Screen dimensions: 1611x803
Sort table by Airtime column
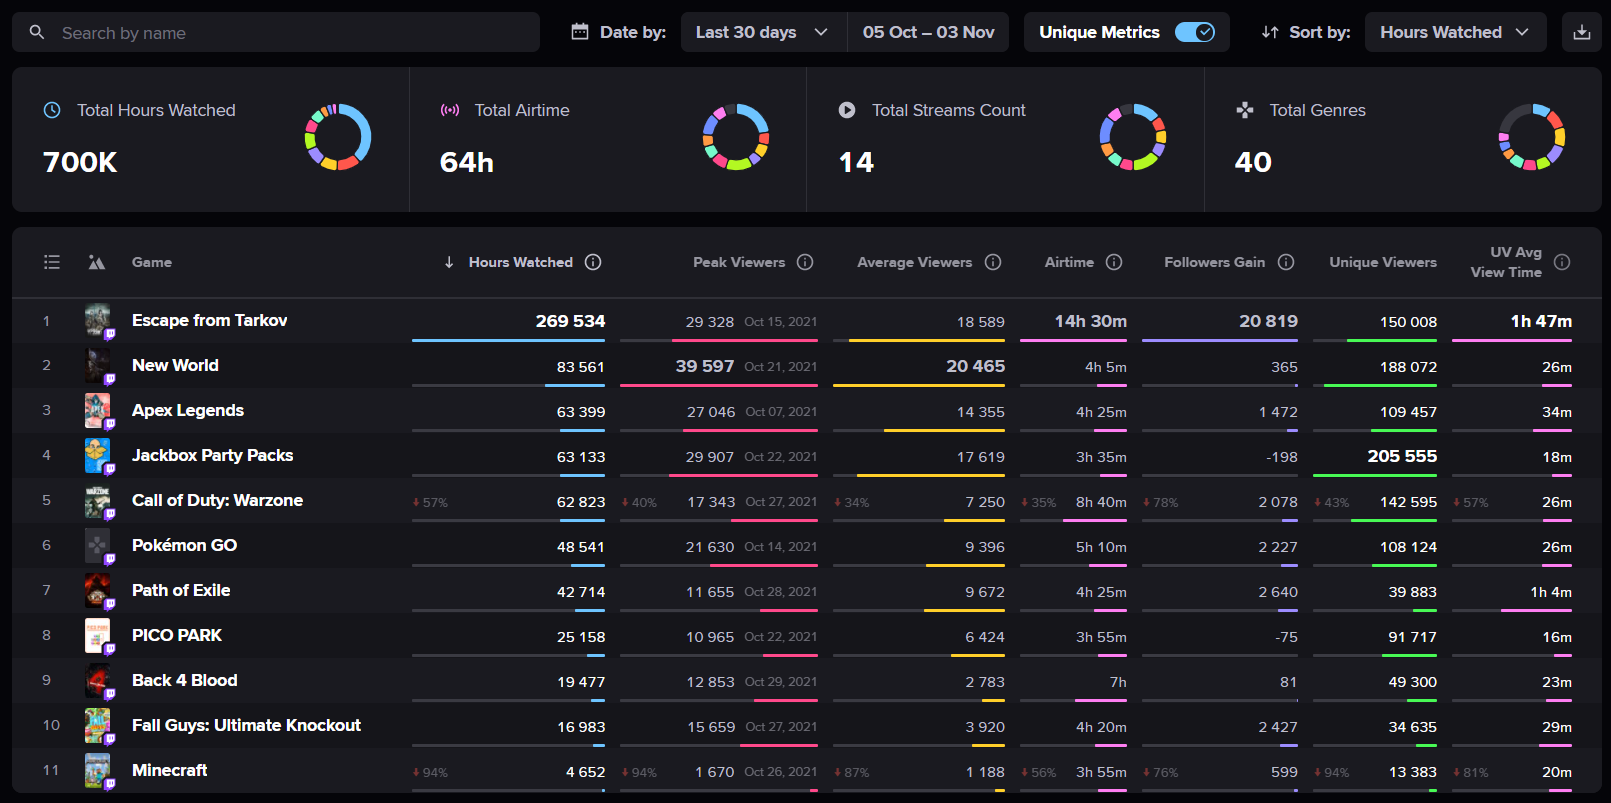pyautogui.click(x=1069, y=262)
